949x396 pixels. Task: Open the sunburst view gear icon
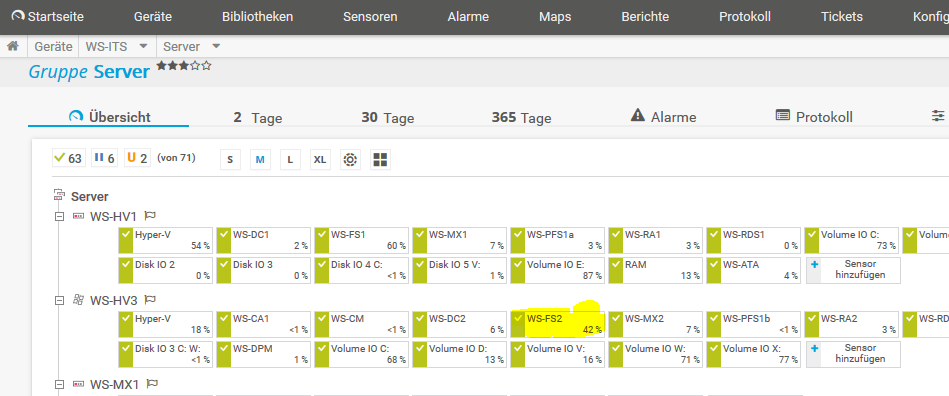(350, 159)
